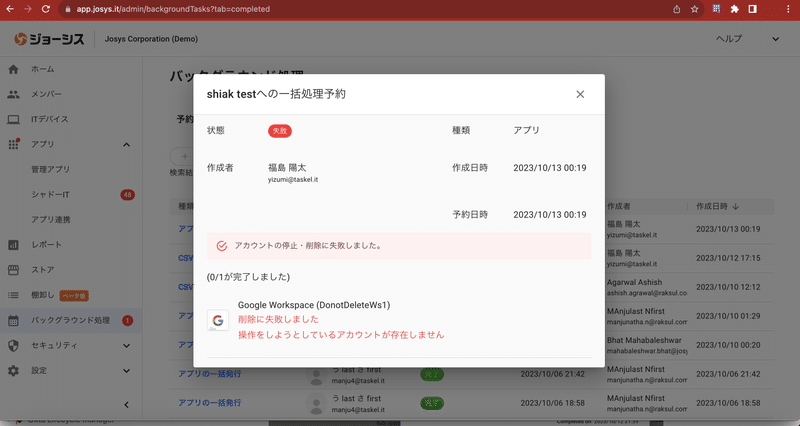Image resolution: width=800 pixels, height=426 pixels.
Task: Toggle the browser side panel icon
Action: tap(753, 9)
